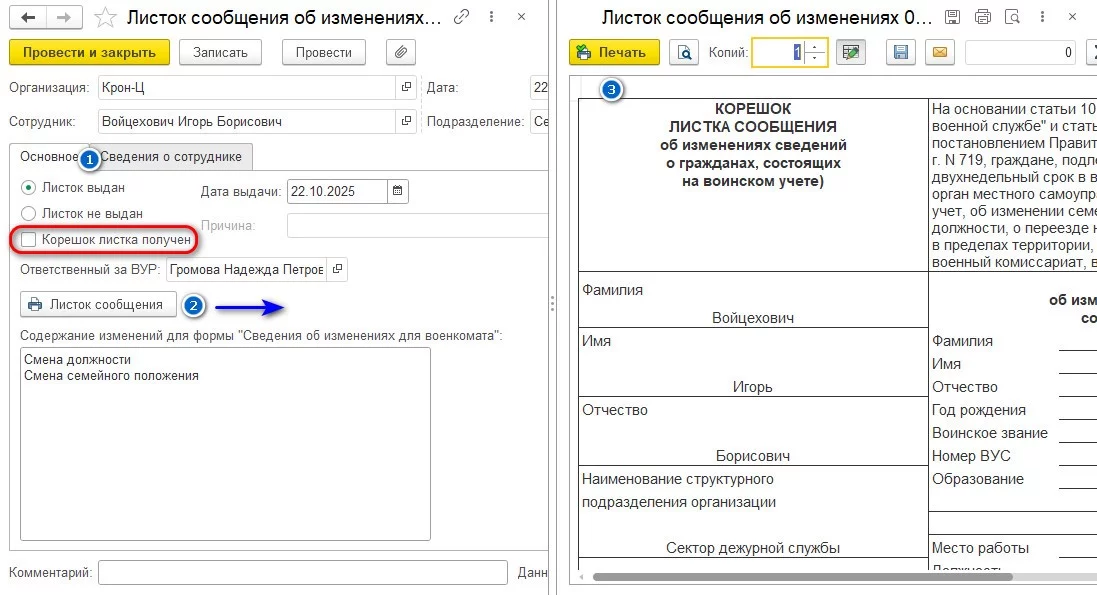Click the Образование label in form

pos(977,480)
